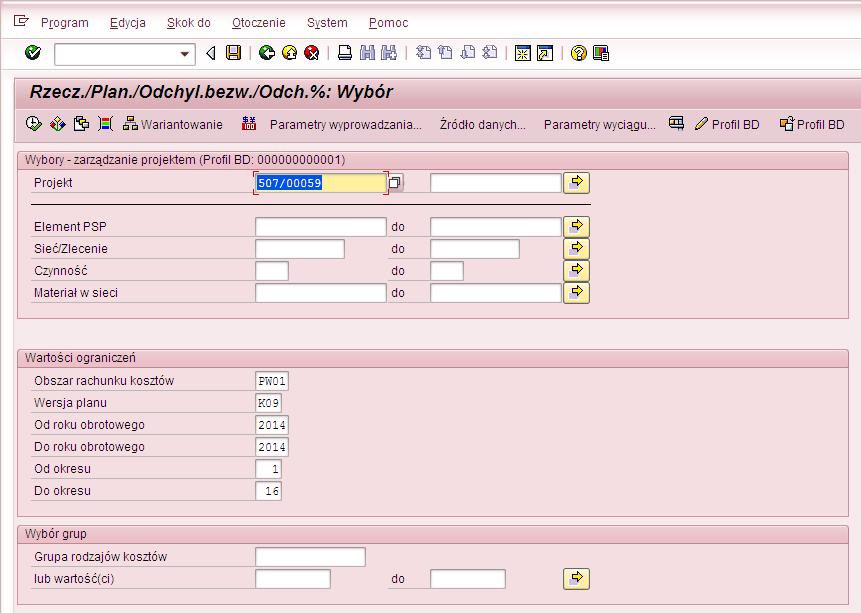Click the field selection table icon
Screen dimensions: 861x613
(676, 124)
